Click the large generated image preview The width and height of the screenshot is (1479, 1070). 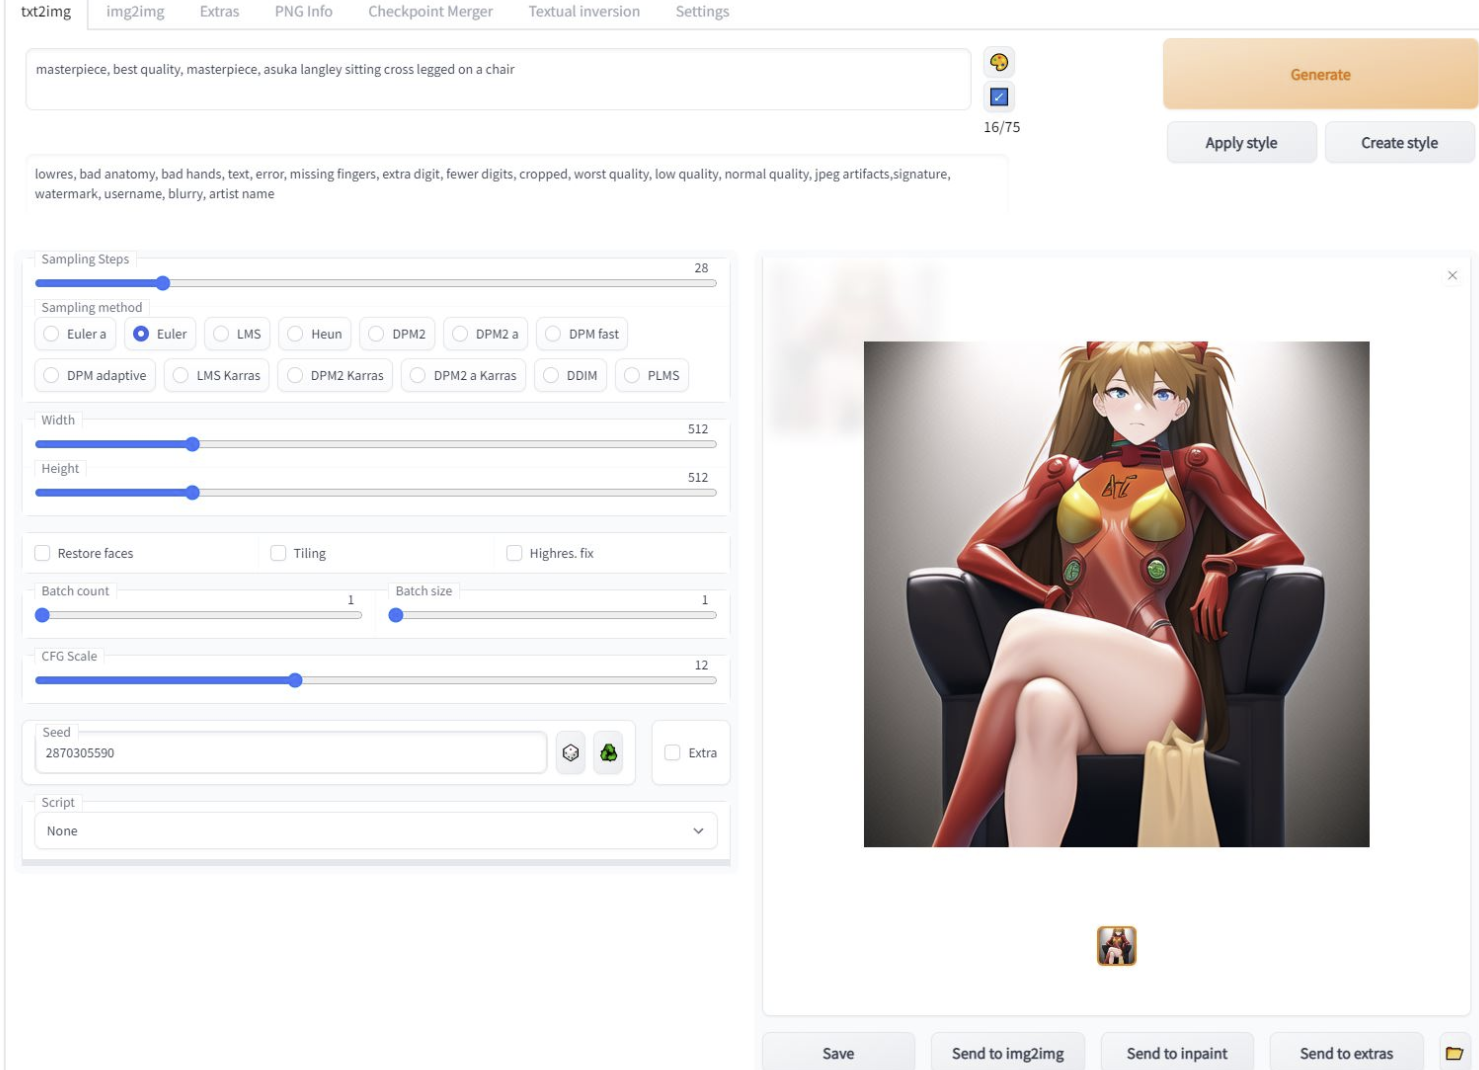pyautogui.click(x=1116, y=594)
